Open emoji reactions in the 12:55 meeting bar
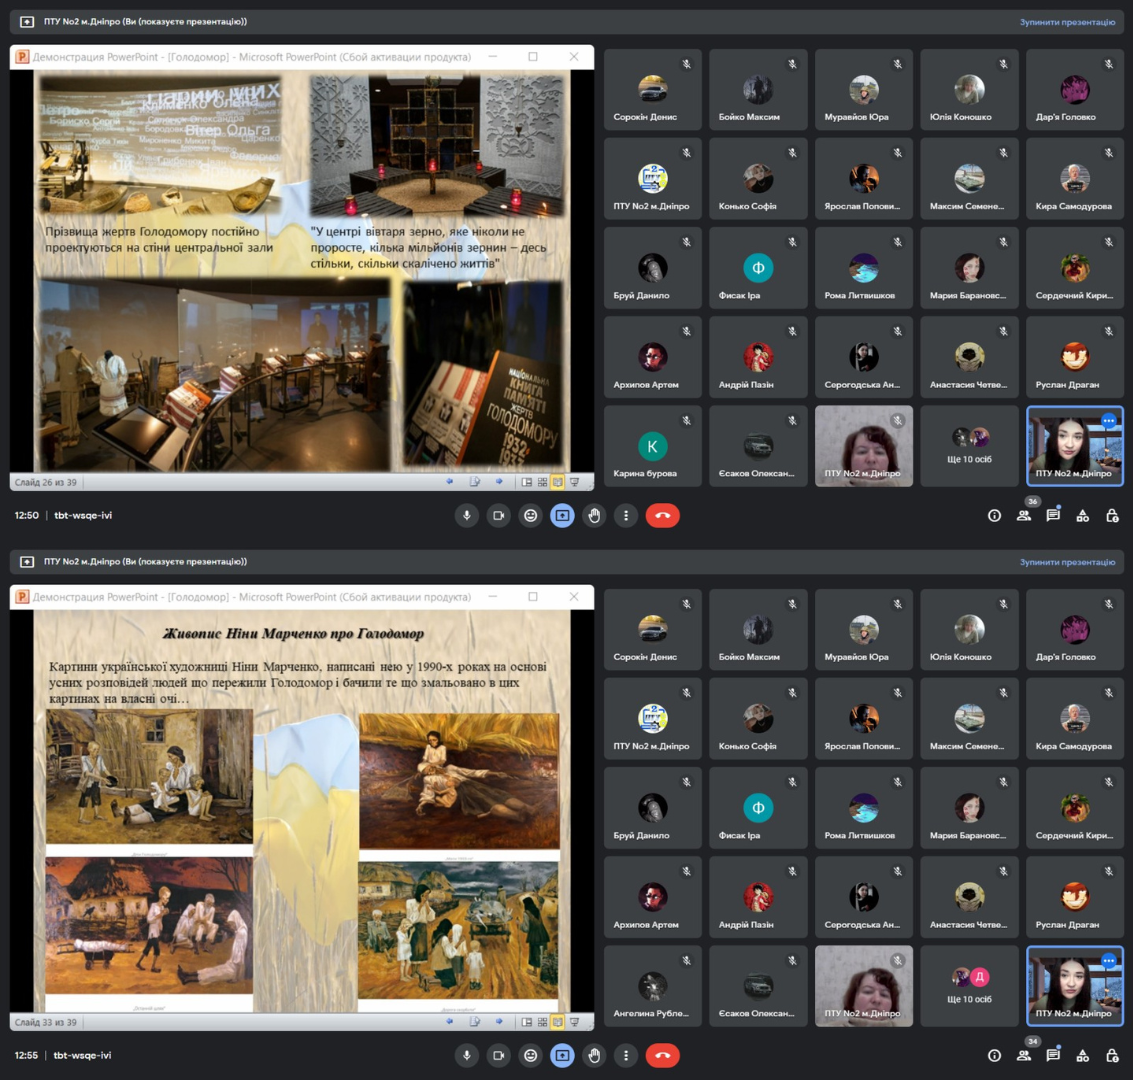 (530, 1055)
